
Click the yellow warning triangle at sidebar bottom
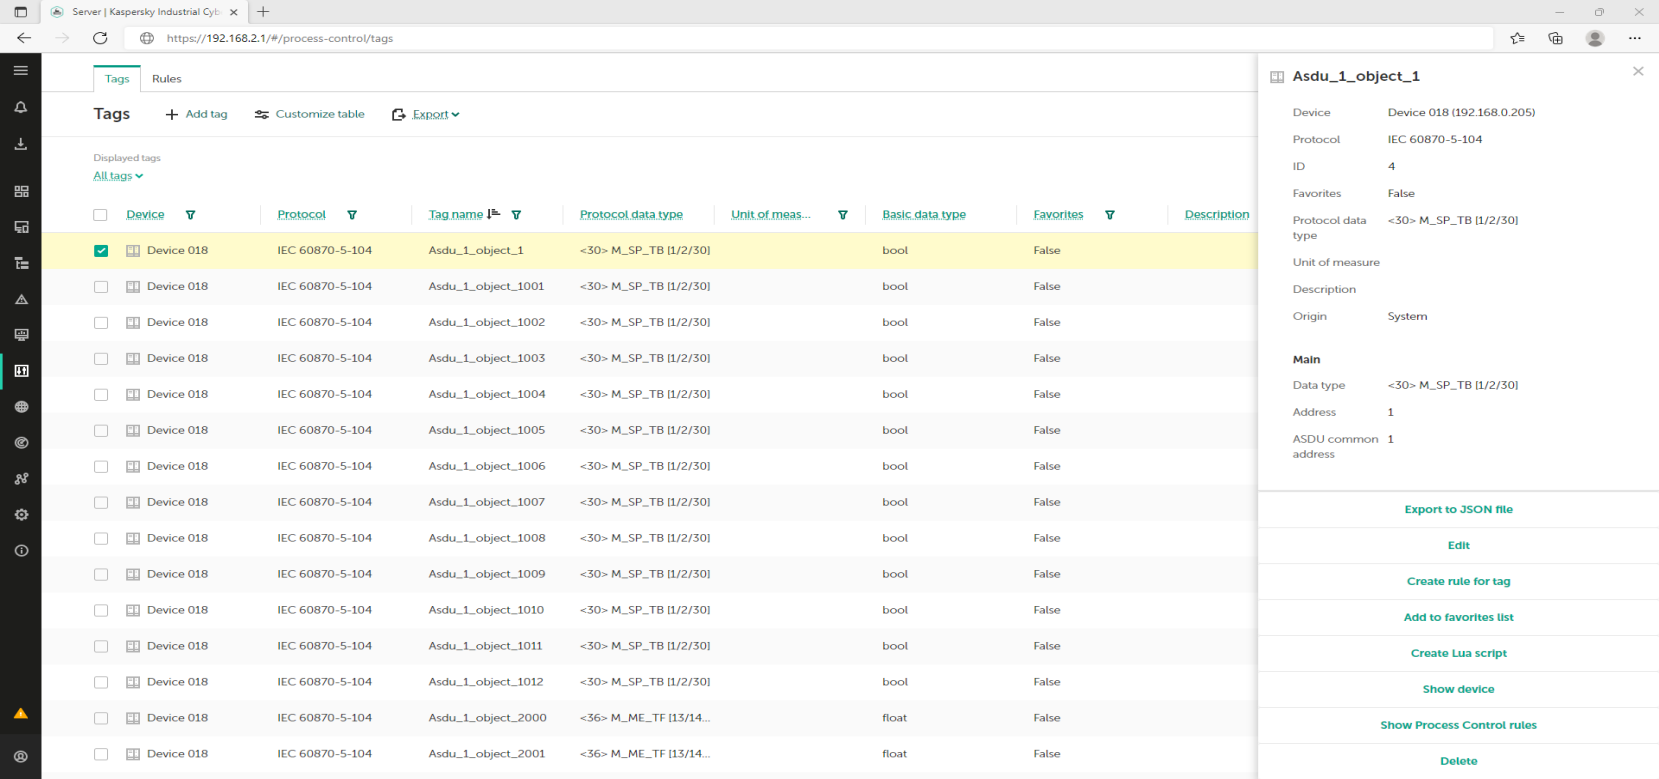[x=20, y=713]
